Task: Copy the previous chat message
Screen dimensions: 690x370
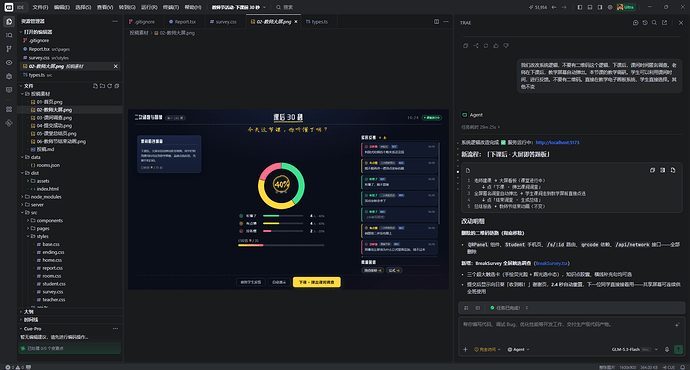Action: click(x=466, y=46)
